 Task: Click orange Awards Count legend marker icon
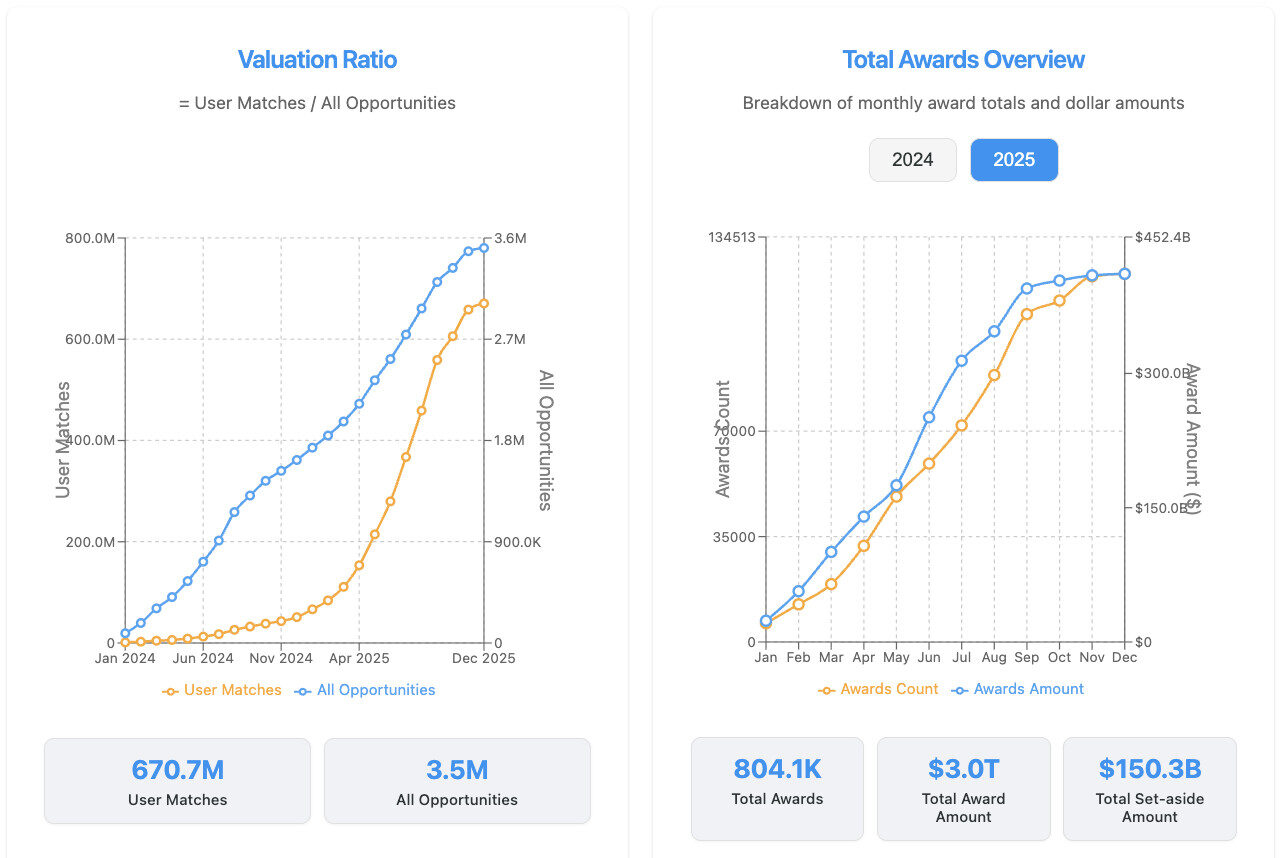tap(827, 690)
